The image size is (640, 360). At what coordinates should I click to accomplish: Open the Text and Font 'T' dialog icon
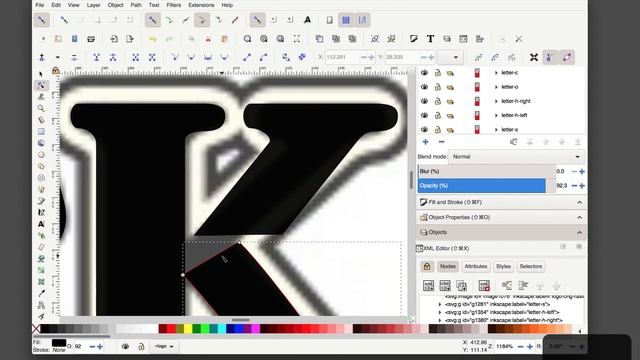(430, 39)
